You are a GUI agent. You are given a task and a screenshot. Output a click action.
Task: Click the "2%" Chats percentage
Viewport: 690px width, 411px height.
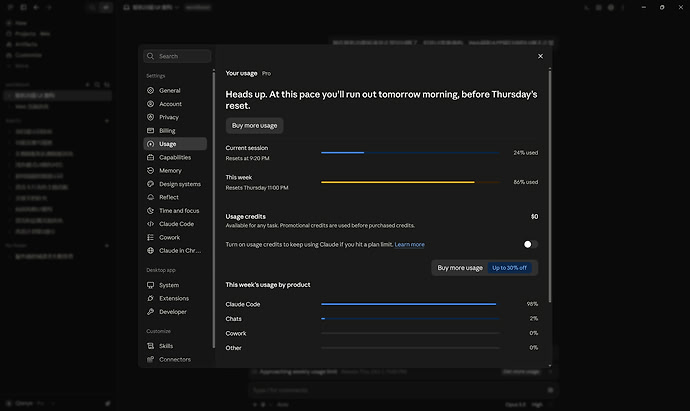534,319
